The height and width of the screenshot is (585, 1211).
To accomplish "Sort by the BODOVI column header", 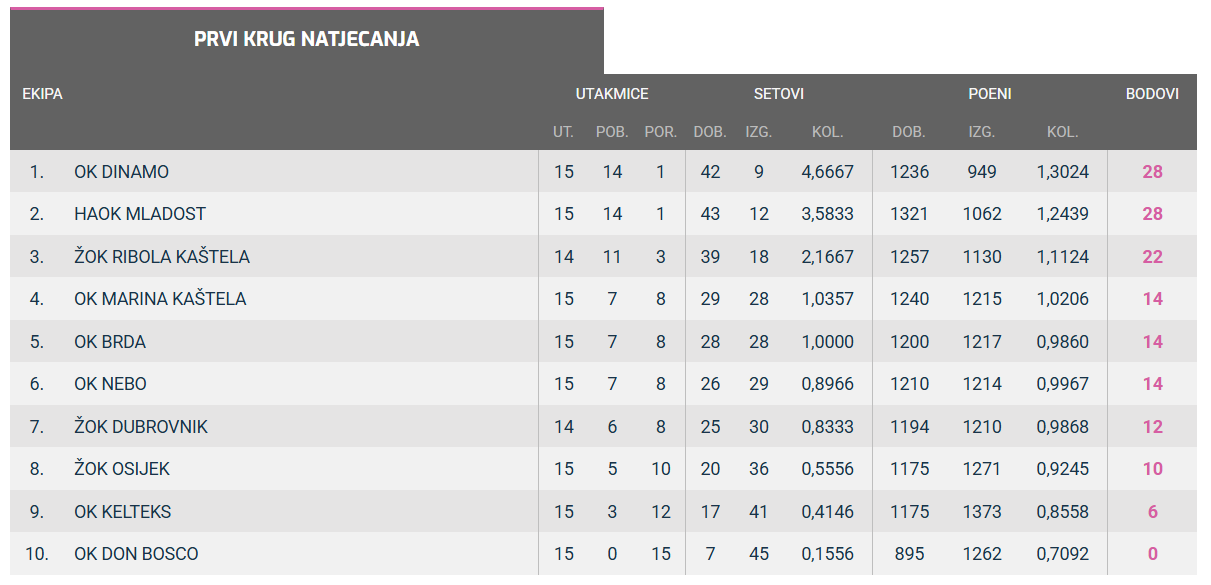I will tap(1152, 94).
